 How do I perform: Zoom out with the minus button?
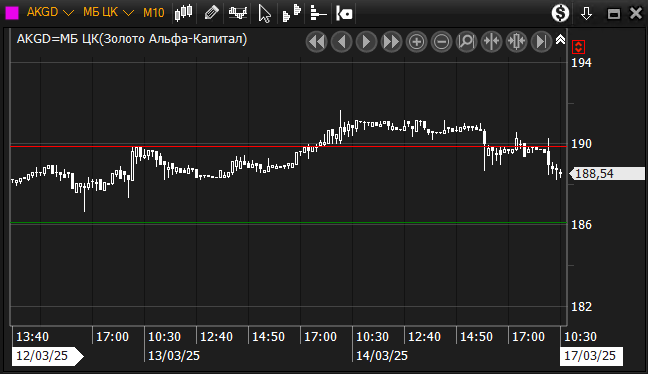click(x=441, y=41)
